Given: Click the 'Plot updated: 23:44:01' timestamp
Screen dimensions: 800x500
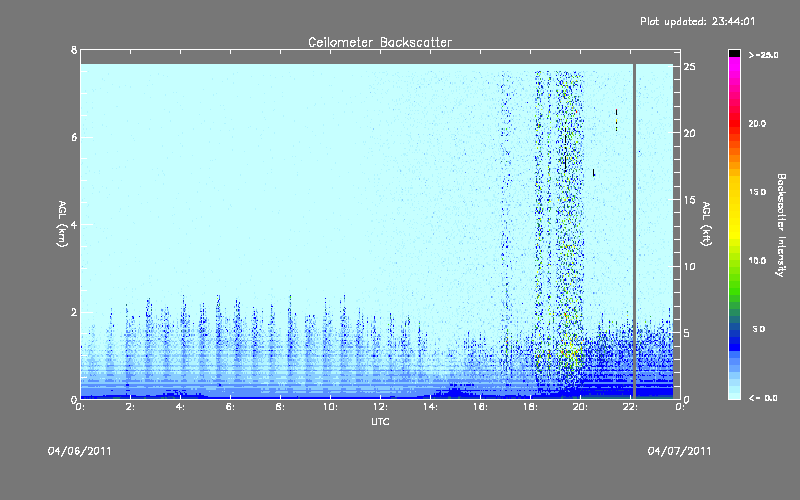Looking at the screenshot, I should tap(697, 21).
